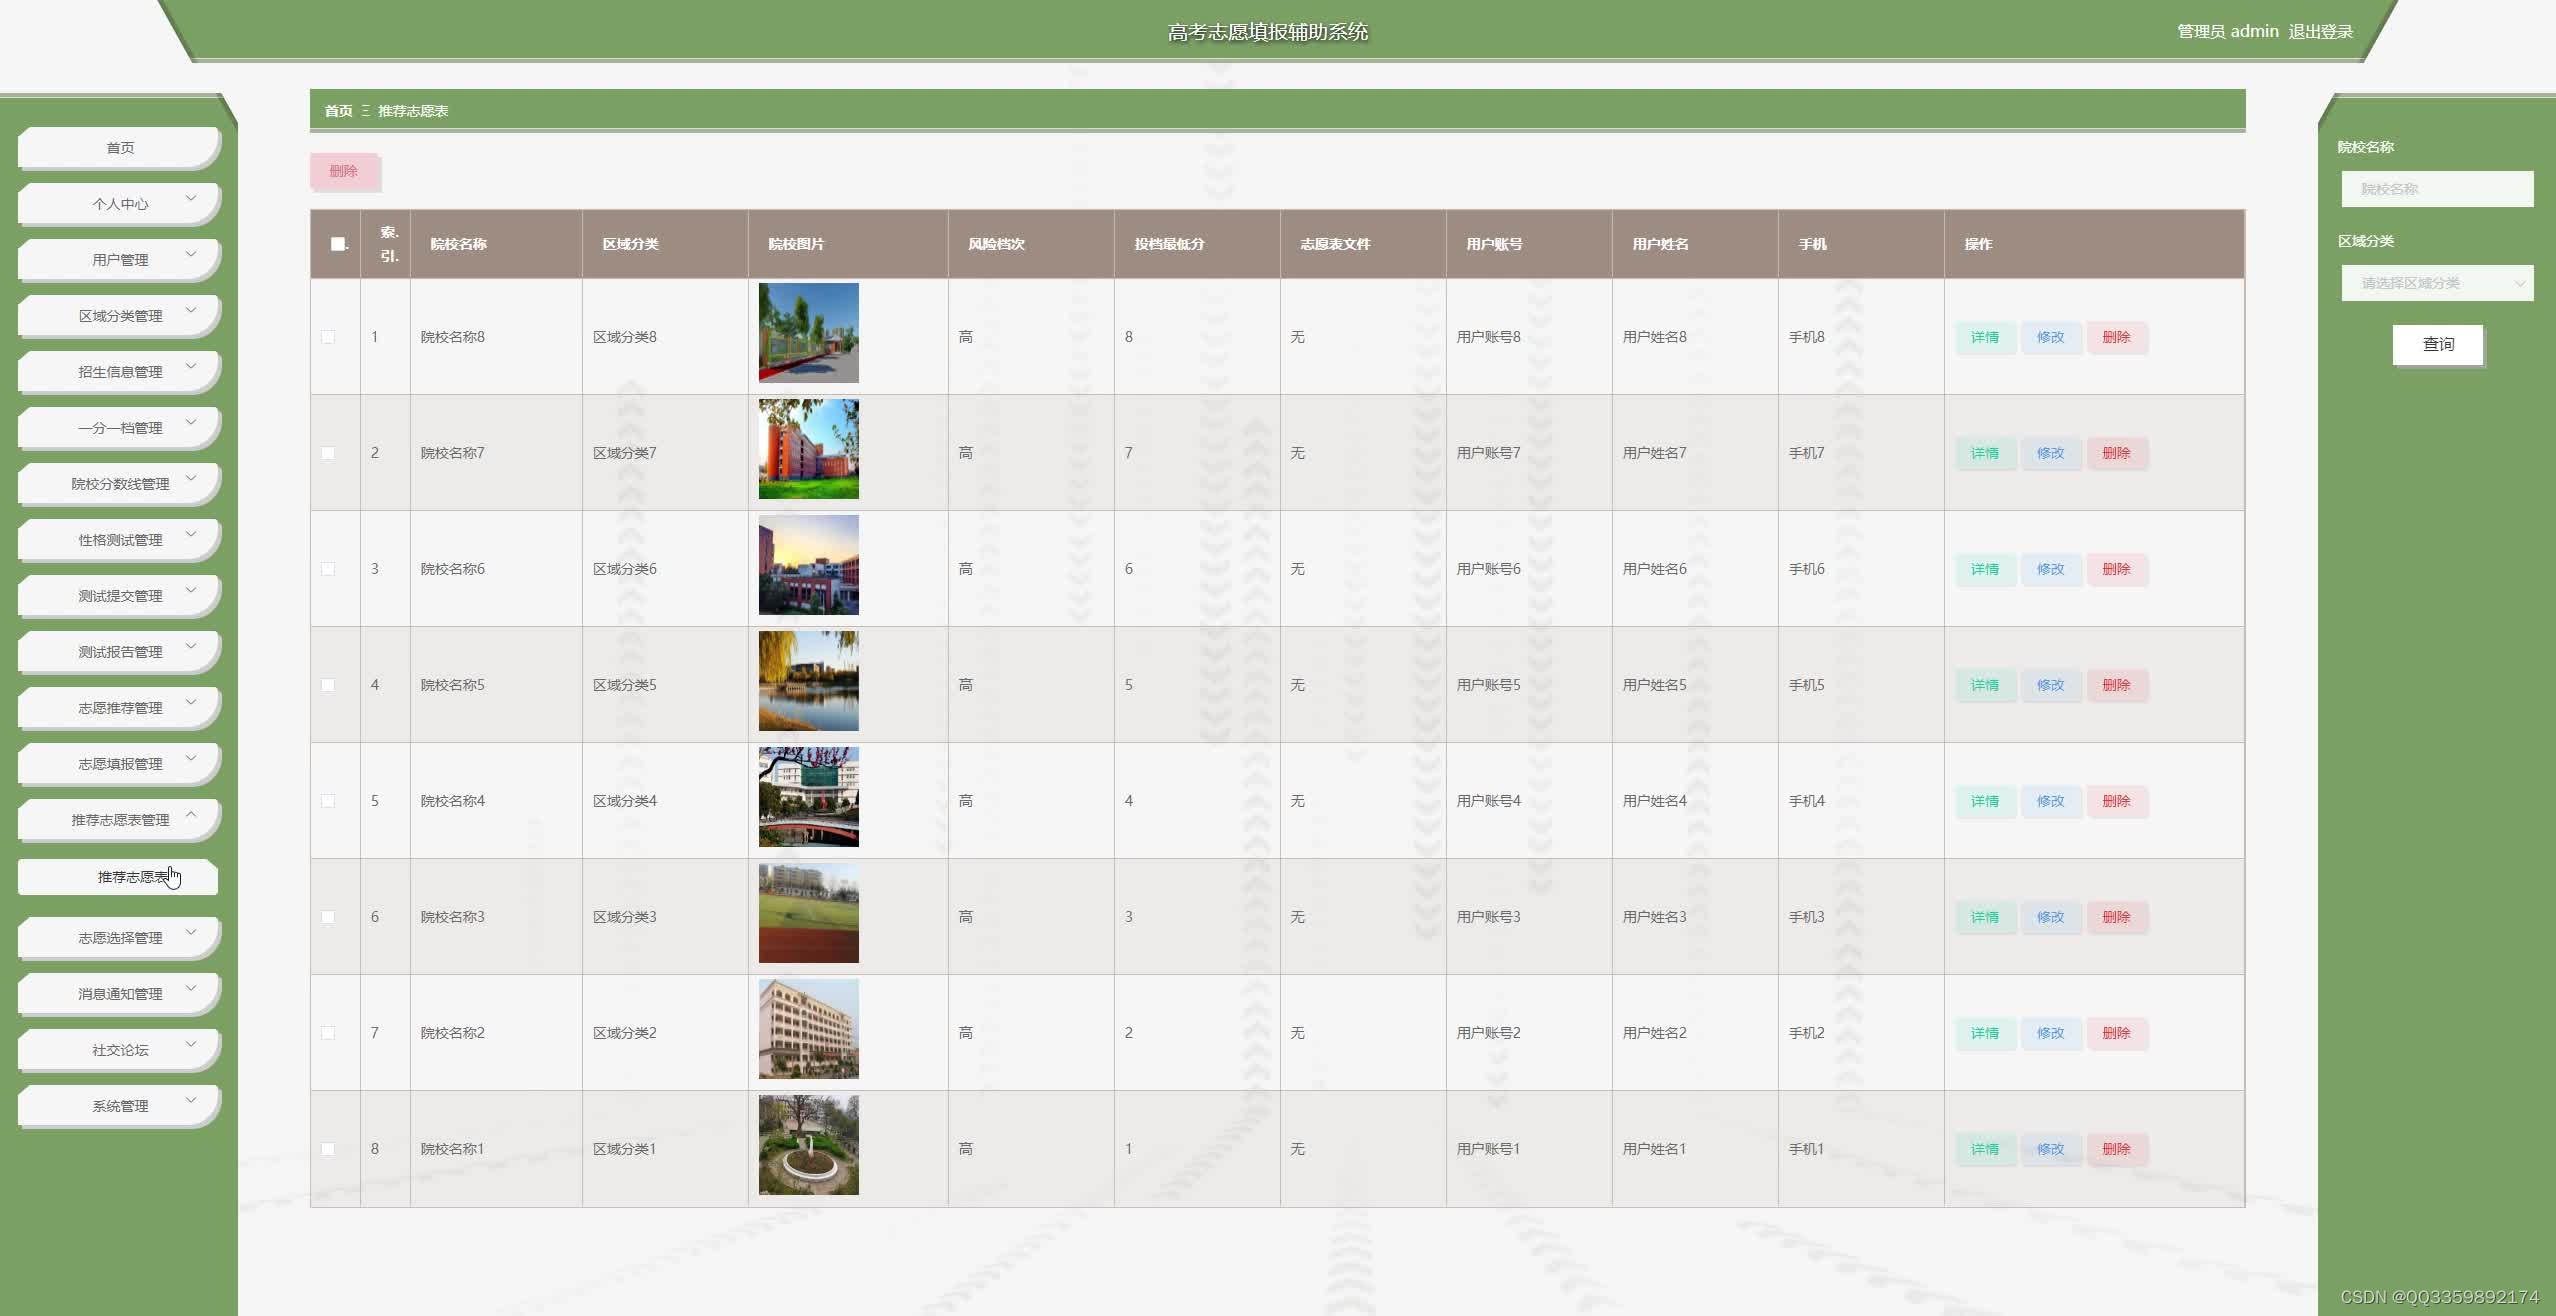Click 修改 for 院校名称1
The height and width of the screenshot is (1316, 2556).
pyautogui.click(x=2050, y=1149)
